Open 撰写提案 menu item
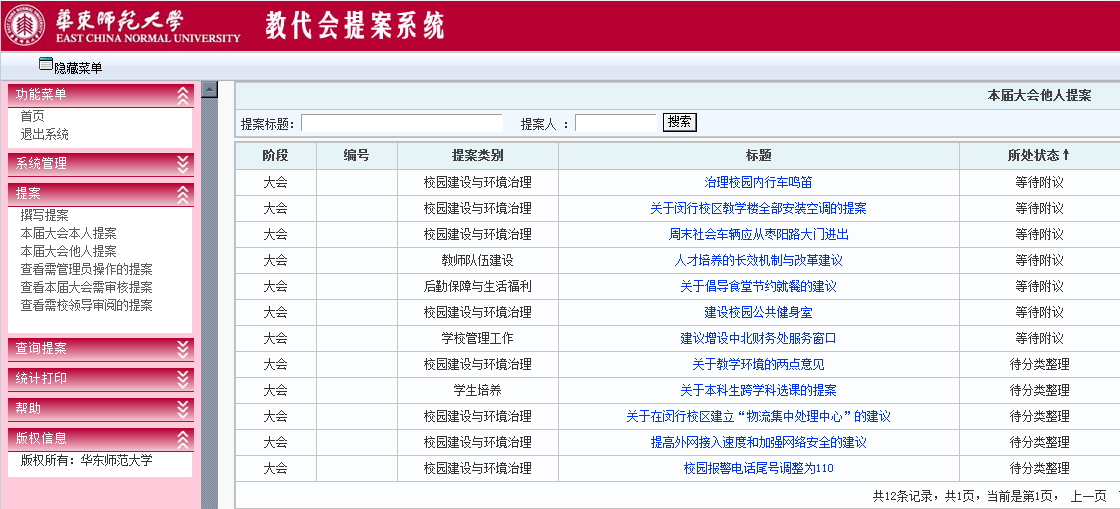Image resolution: width=1120 pixels, height=509 pixels. click(x=44, y=216)
